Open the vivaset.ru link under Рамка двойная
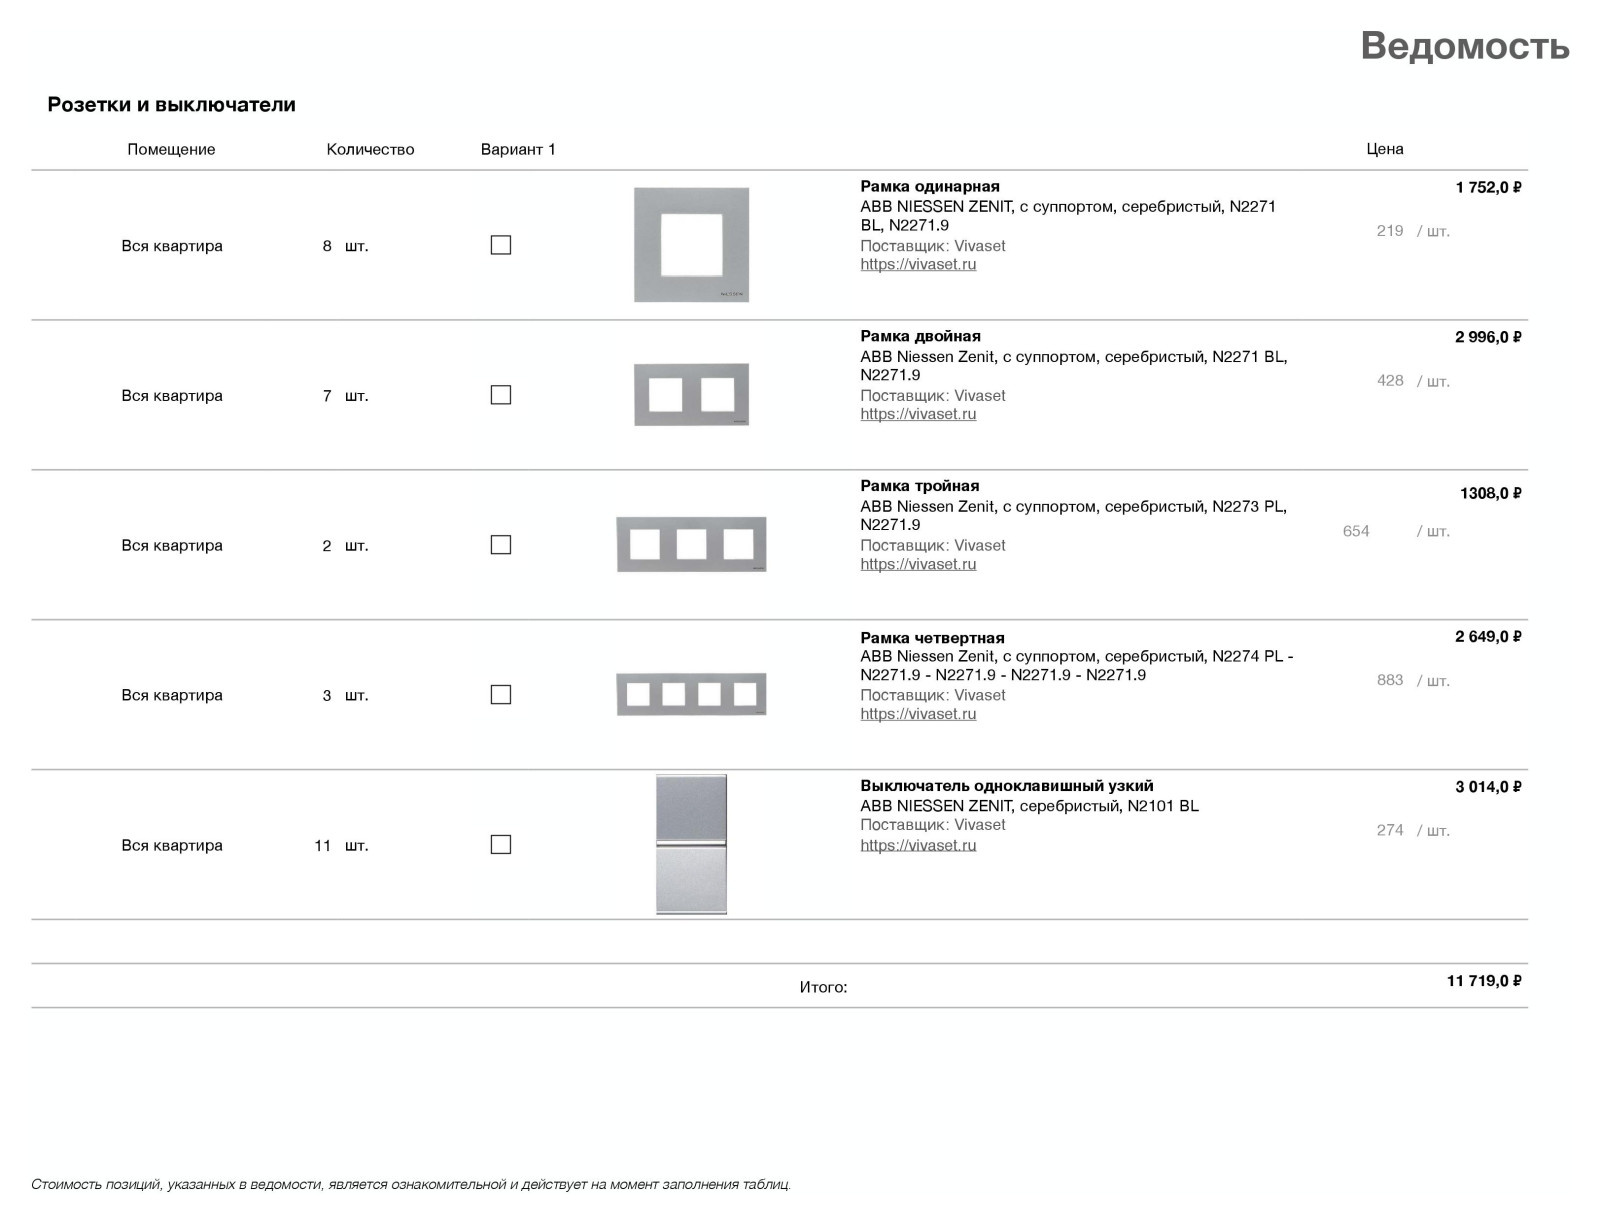This screenshot has width=1600, height=1224. coord(918,415)
